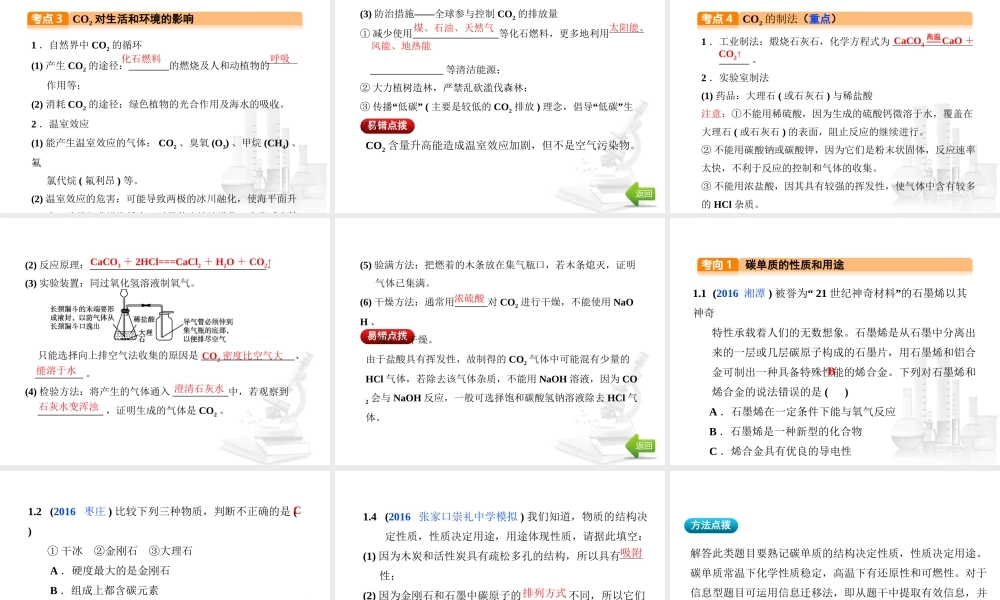Click the blue 湘潭 source text
Viewport: 1000px width, 600px height.
[x=754, y=293]
